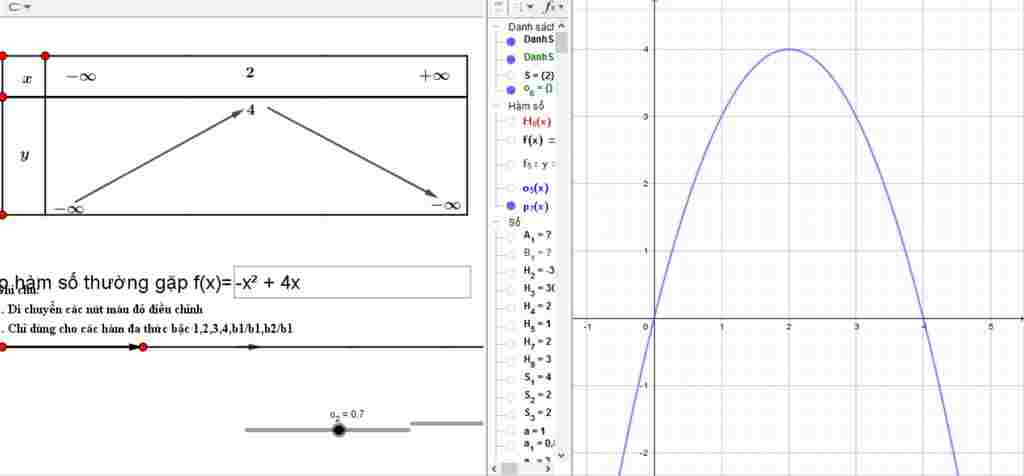Show the H₀(x) function object
Image resolution: width=1024 pixels, height=476 pixels.
click(x=511, y=122)
